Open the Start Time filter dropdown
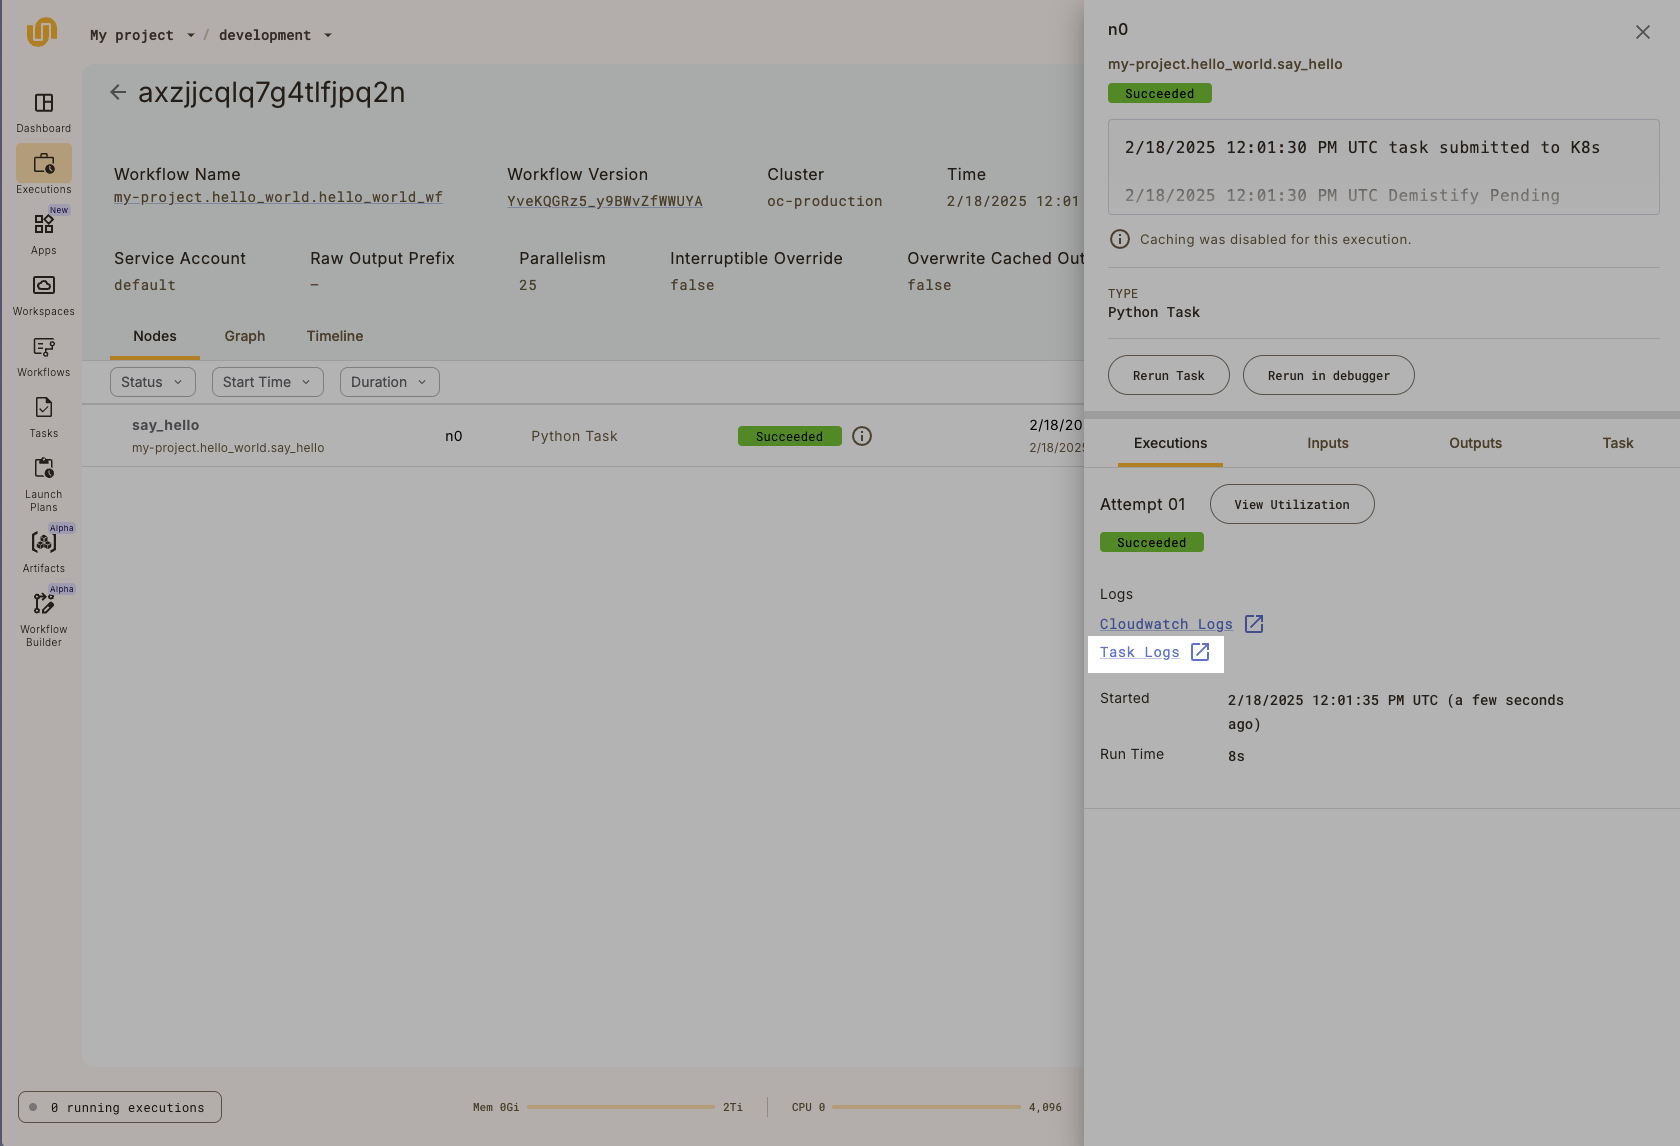Screen dimensions: 1680x1146 click(x=267, y=381)
